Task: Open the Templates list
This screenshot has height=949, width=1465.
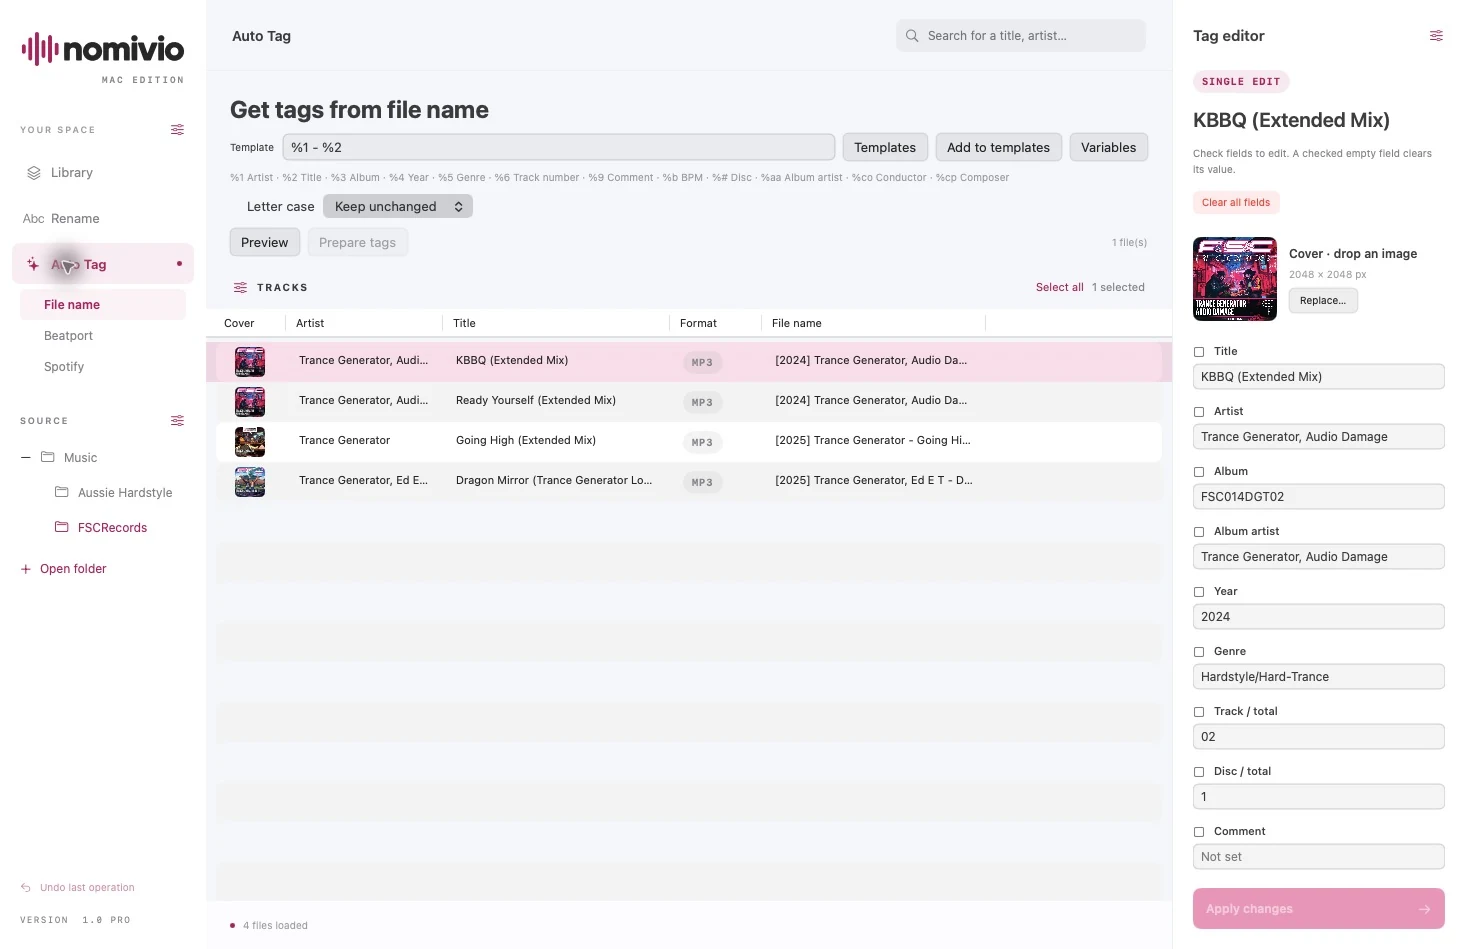Action: click(885, 147)
